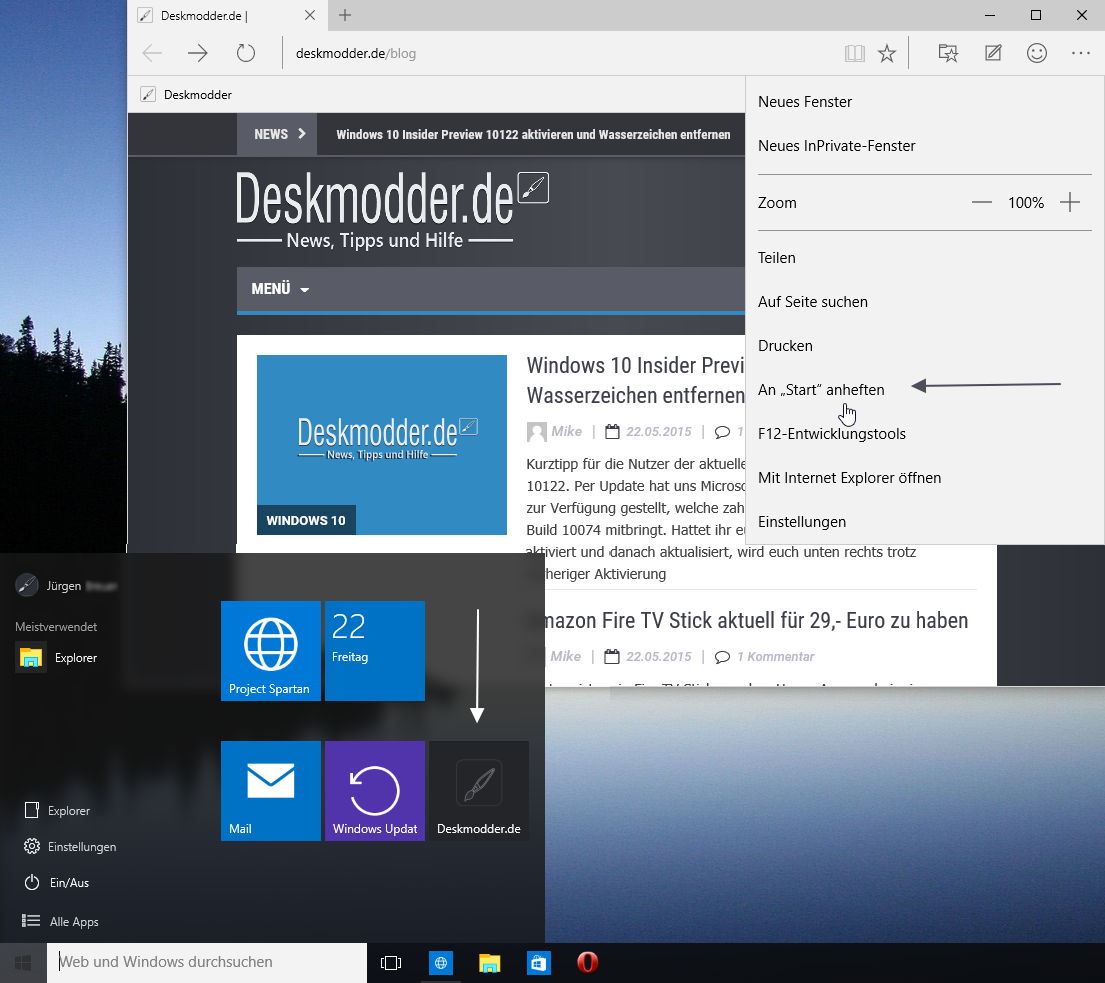Image resolution: width=1105 pixels, height=983 pixels.
Task: Open the Windows Update start tile
Action: 375,791
